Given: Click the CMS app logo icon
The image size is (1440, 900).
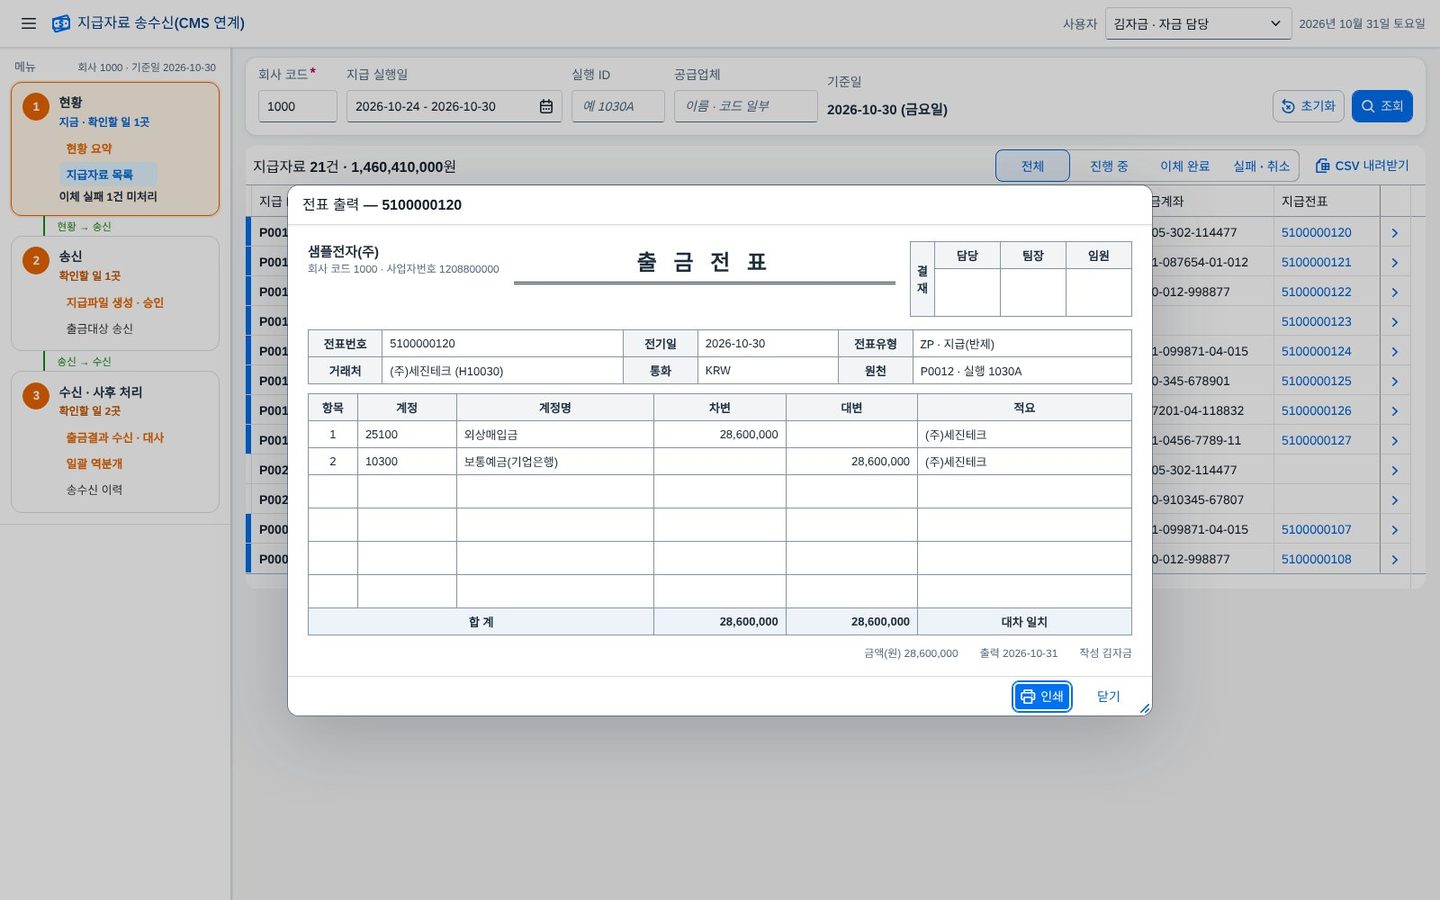Looking at the screenshot, I should pos(61,23).
